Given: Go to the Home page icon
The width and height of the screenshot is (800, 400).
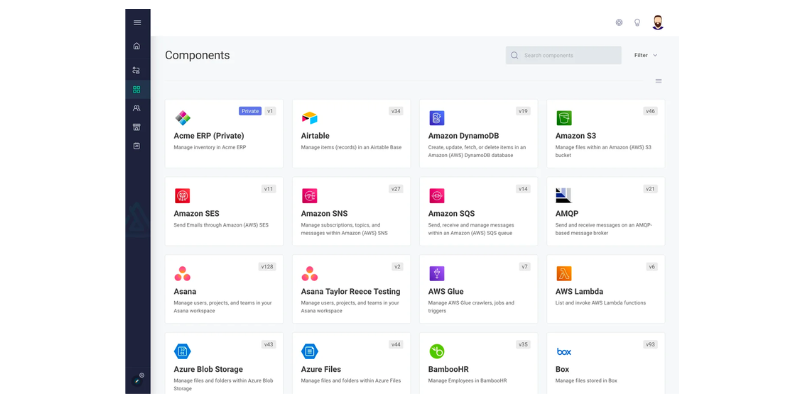Looking at the screenshot, I should 137,46.
